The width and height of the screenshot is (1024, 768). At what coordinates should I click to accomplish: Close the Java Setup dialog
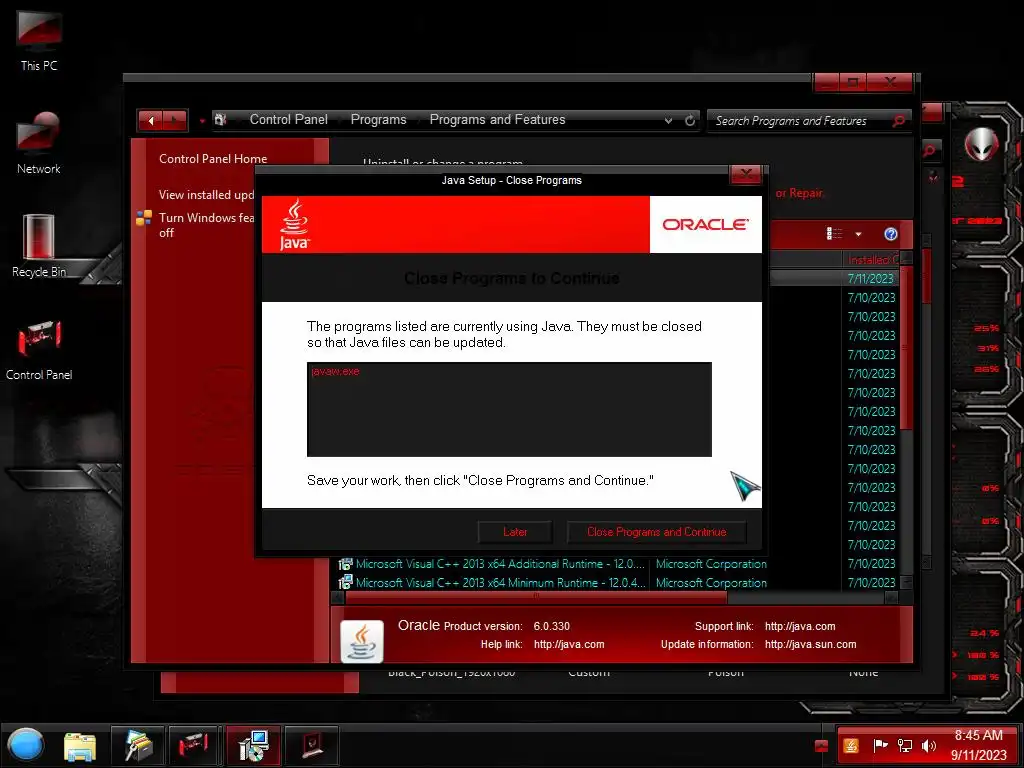pos(745,174)
